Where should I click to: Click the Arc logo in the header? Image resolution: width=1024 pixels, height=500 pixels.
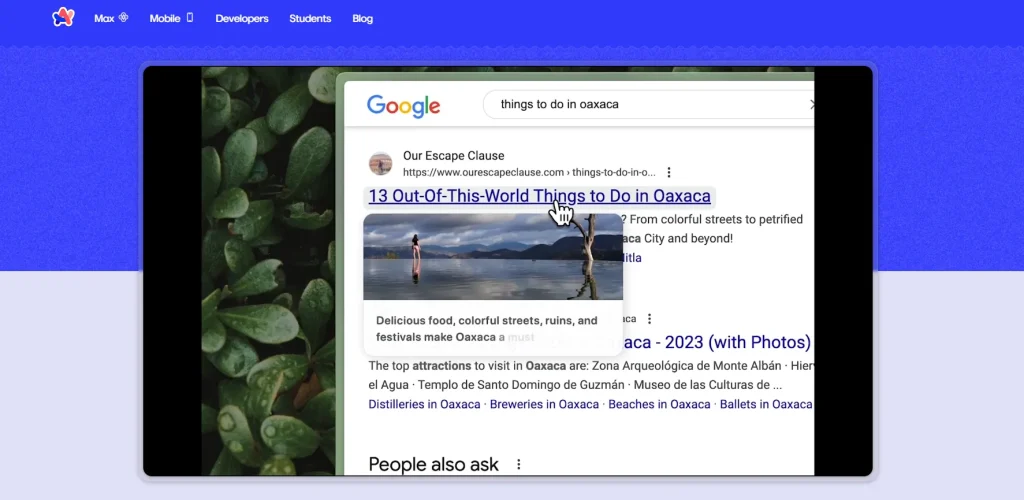click(63, 17)
